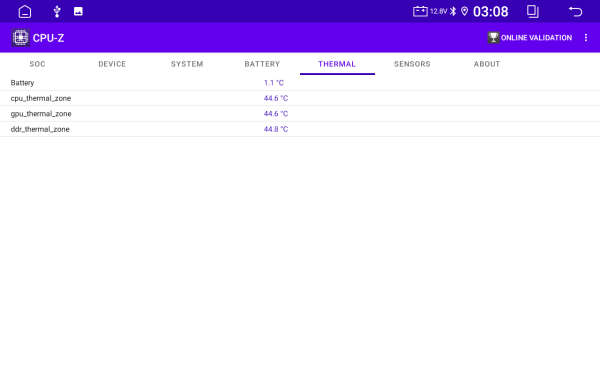Tap the gpu_thermal_zone 44.6 °C value

click(x=276, y=114)
